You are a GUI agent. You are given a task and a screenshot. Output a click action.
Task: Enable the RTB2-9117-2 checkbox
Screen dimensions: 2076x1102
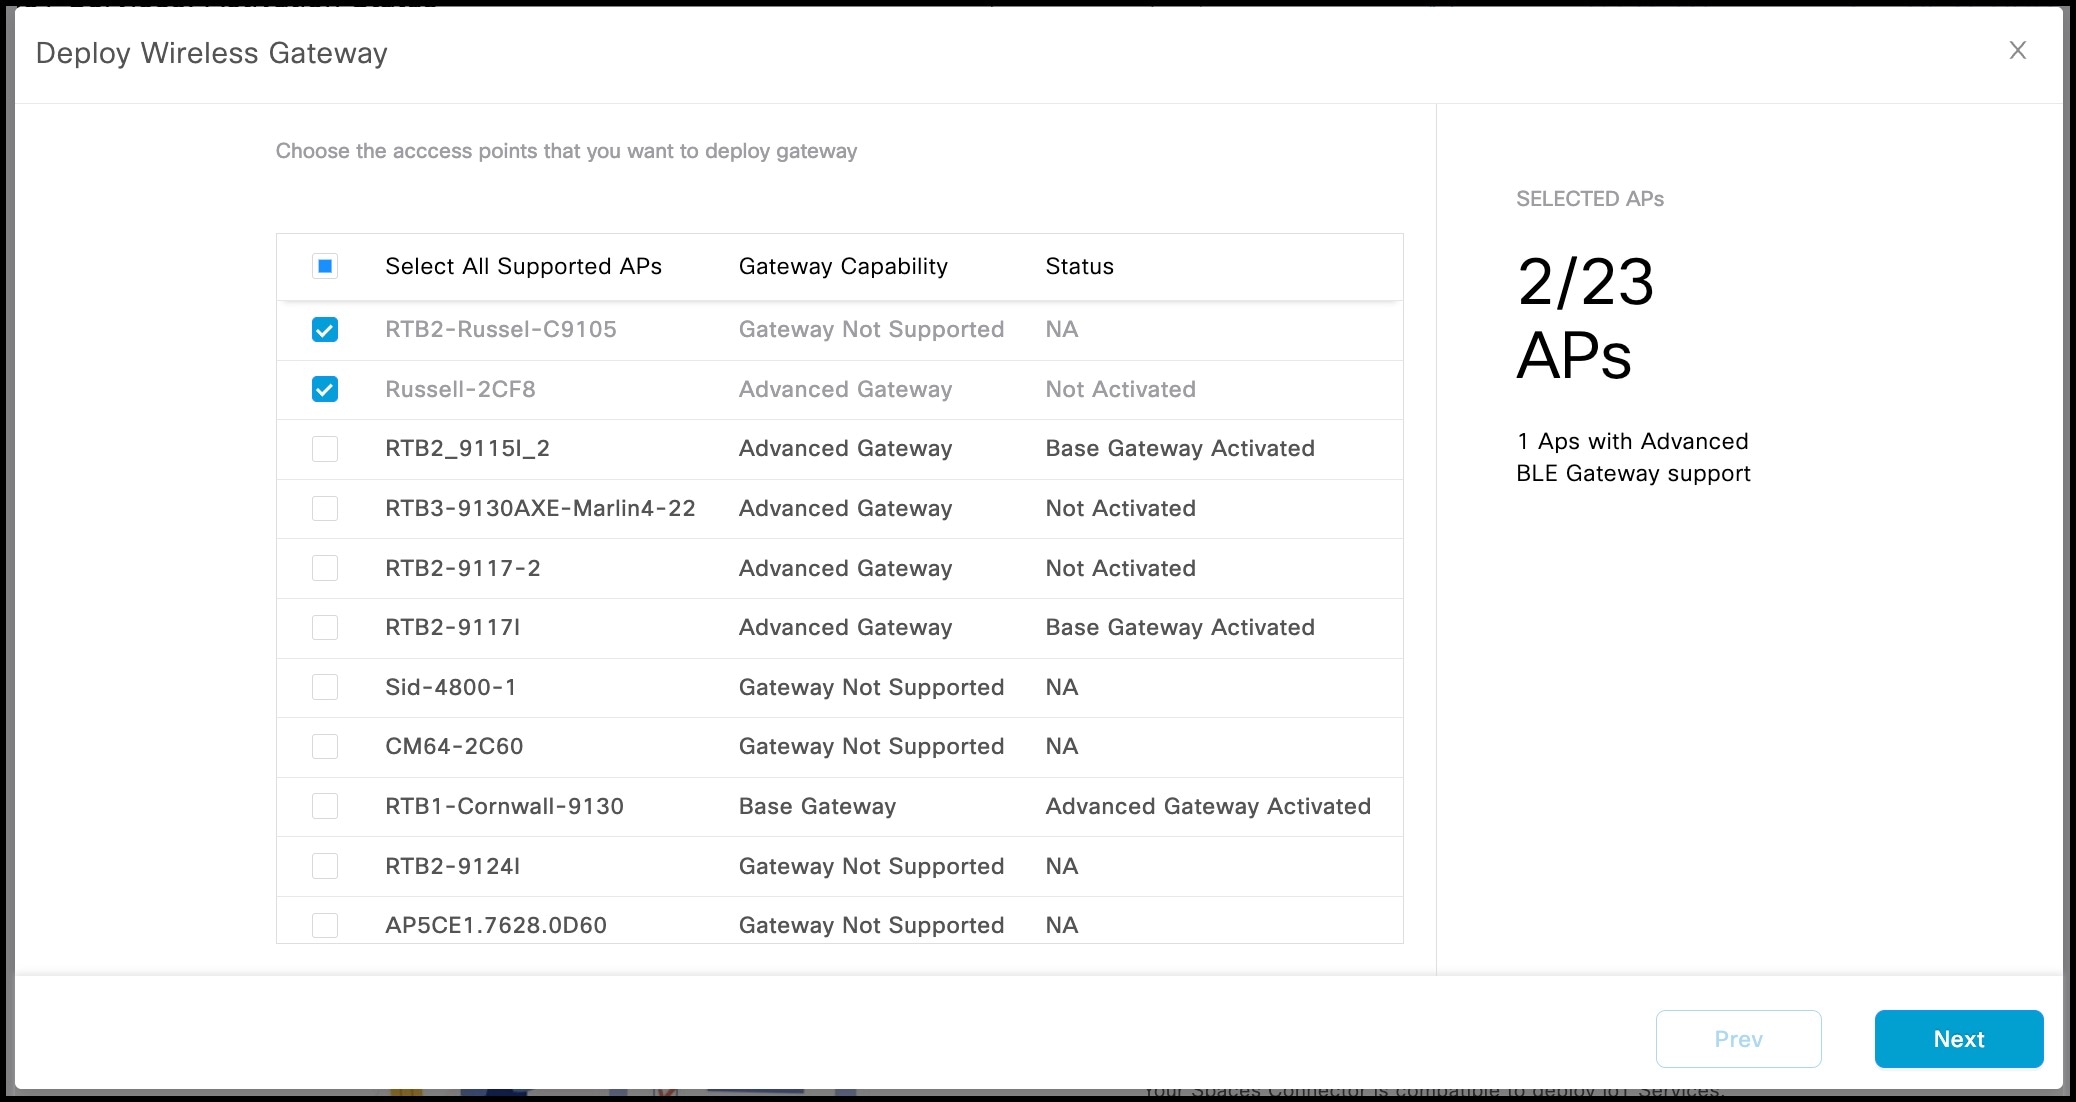325,568
